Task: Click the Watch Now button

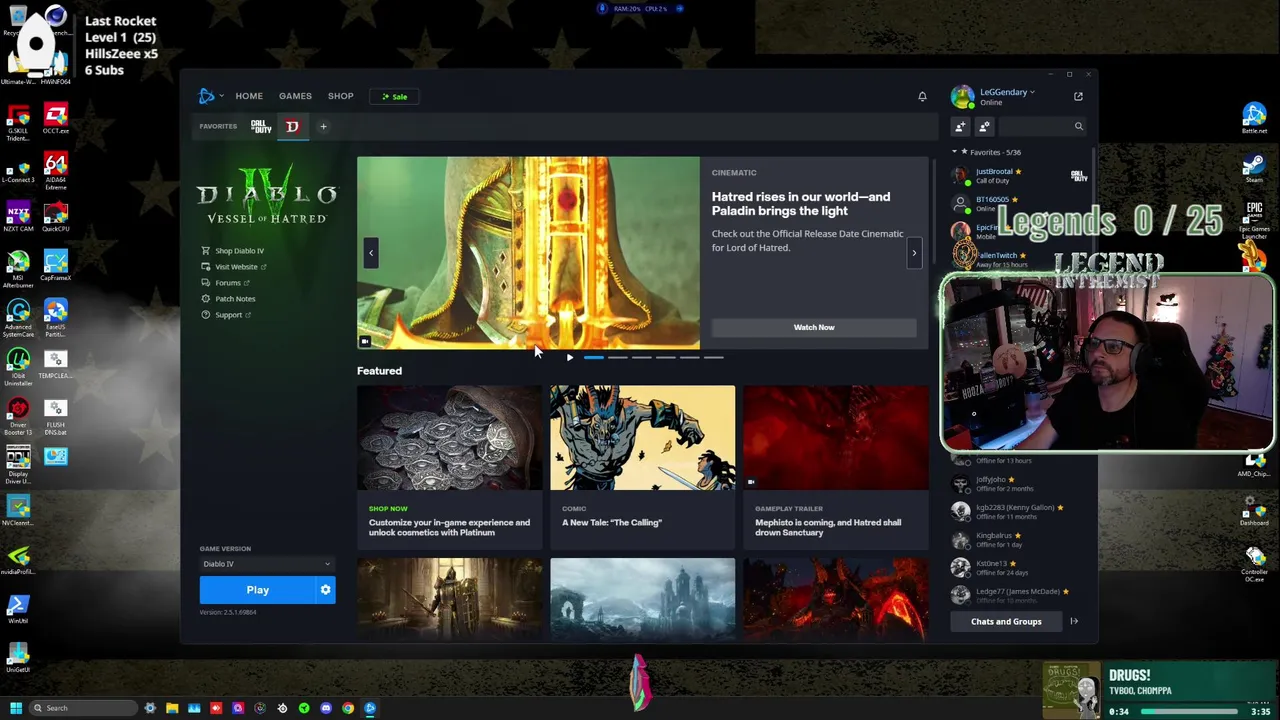Action: [814, 327]
